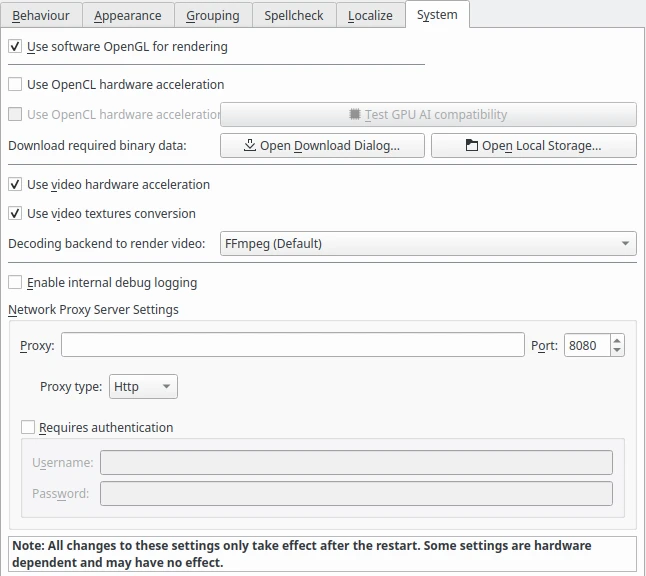Select the Spellcheck tab
This screenshot has width=646, height=576.
(293, 16)
